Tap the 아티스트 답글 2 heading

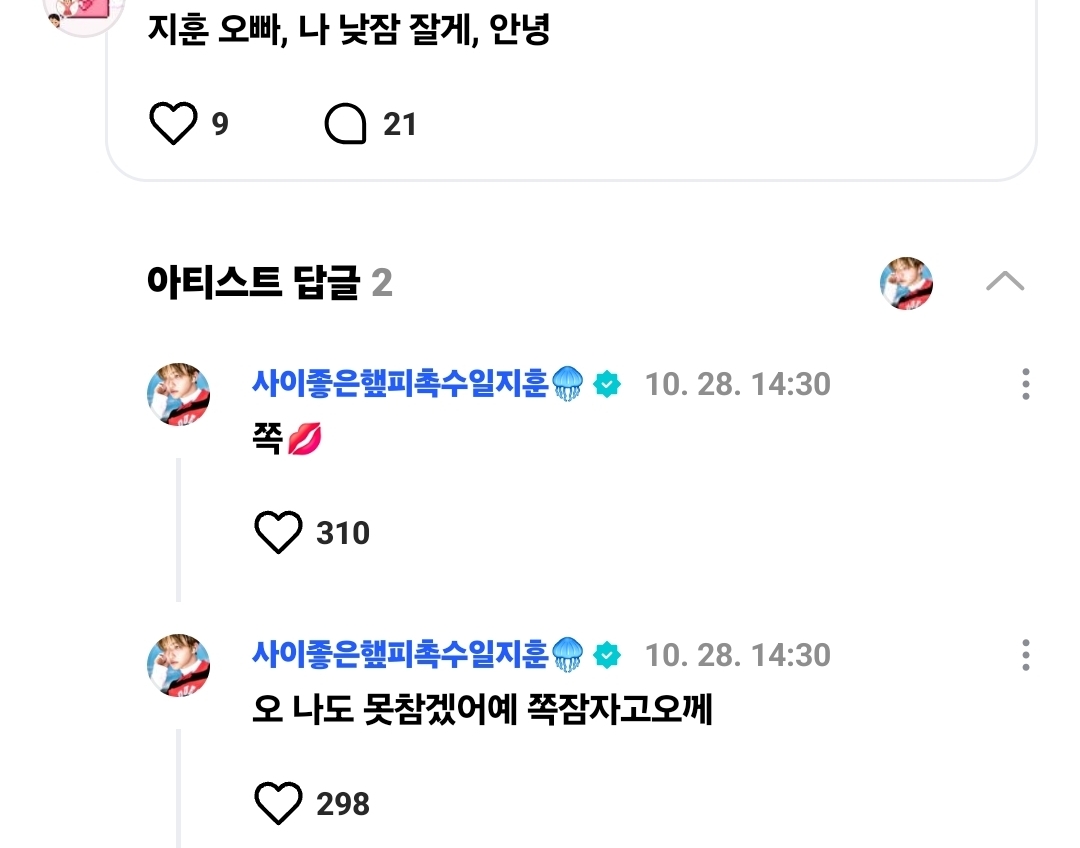269,282
